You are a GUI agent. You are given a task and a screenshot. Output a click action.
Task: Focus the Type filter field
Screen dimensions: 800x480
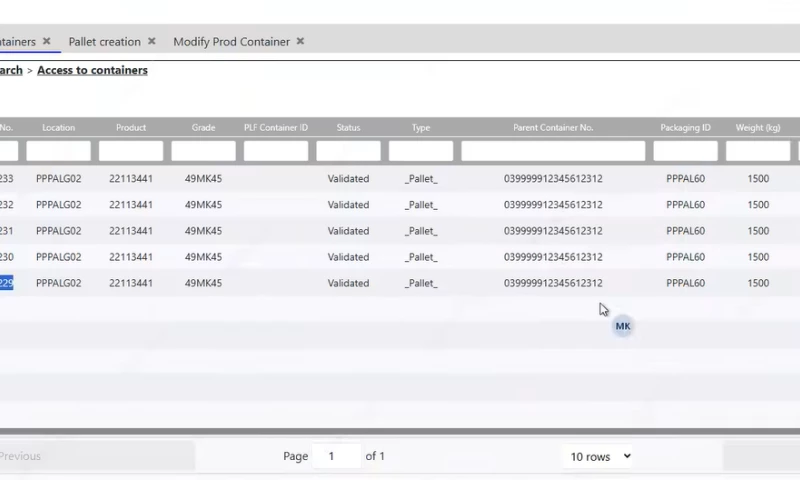click(421, 151)
